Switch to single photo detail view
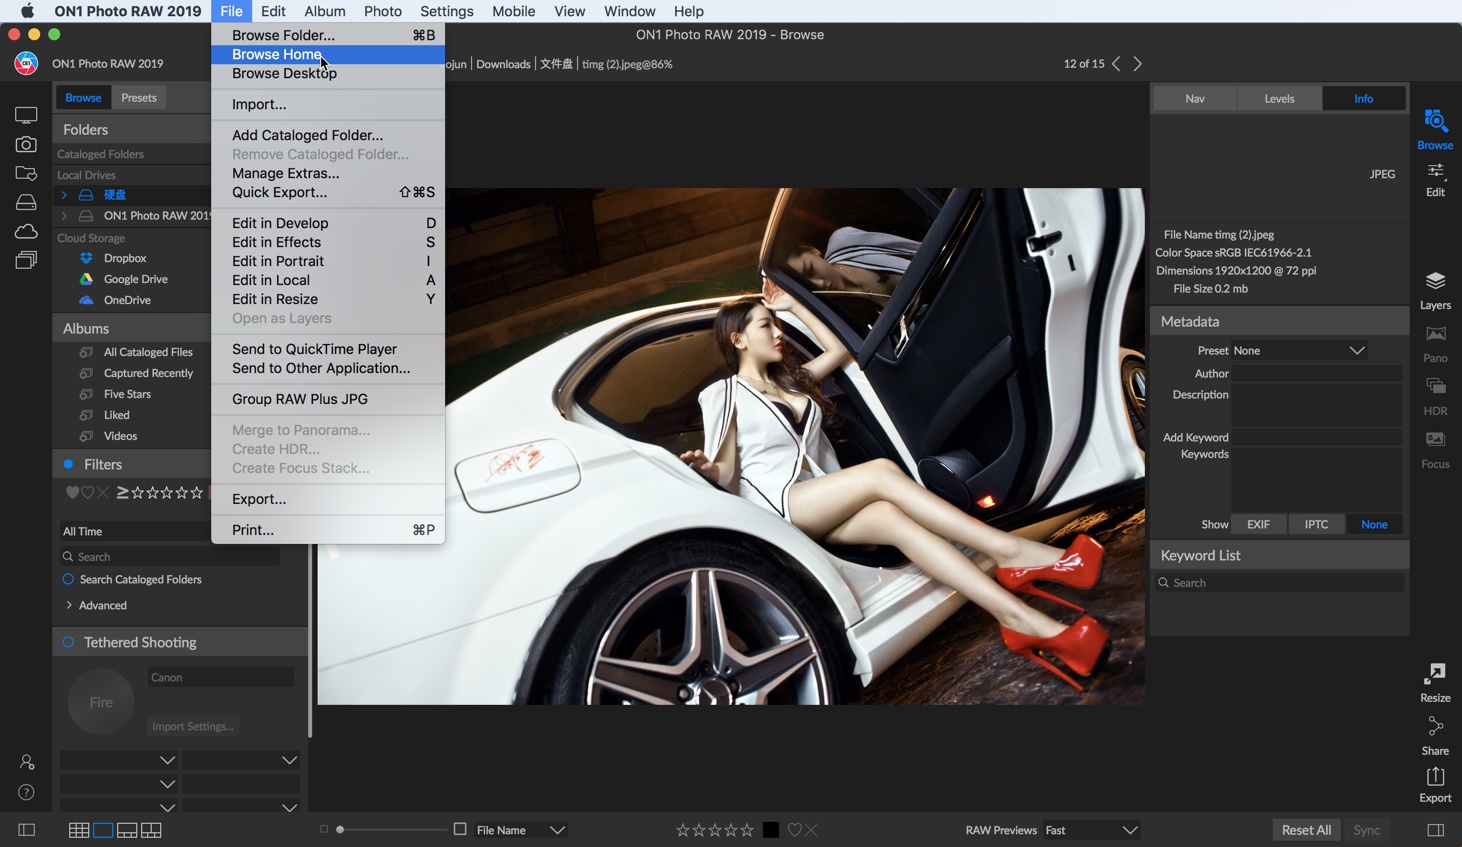 pyautogui.click(x=103, y=830)
